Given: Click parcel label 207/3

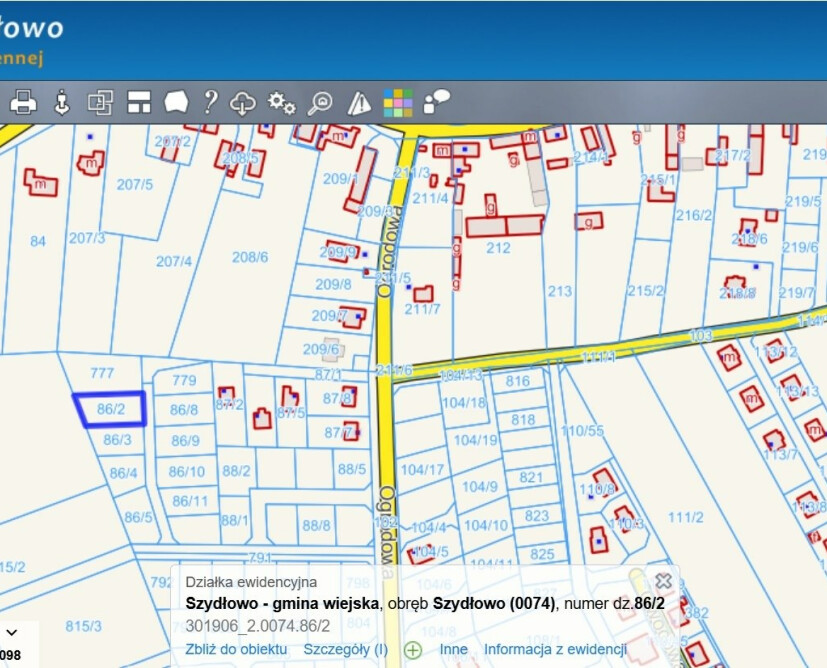Looking at the screenshot, I should (x=87, y=238).
